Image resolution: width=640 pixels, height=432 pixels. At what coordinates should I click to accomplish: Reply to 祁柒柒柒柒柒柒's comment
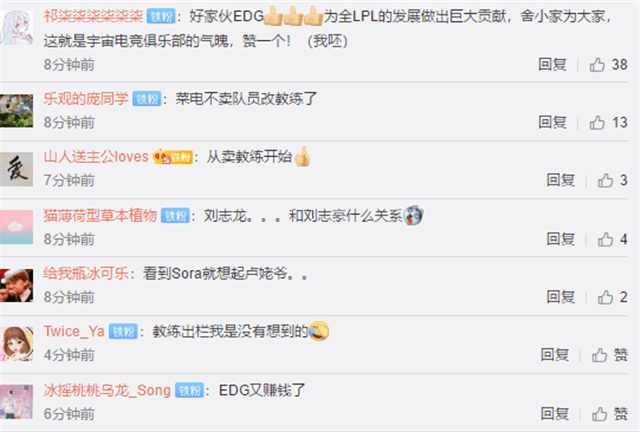[552, 65]
